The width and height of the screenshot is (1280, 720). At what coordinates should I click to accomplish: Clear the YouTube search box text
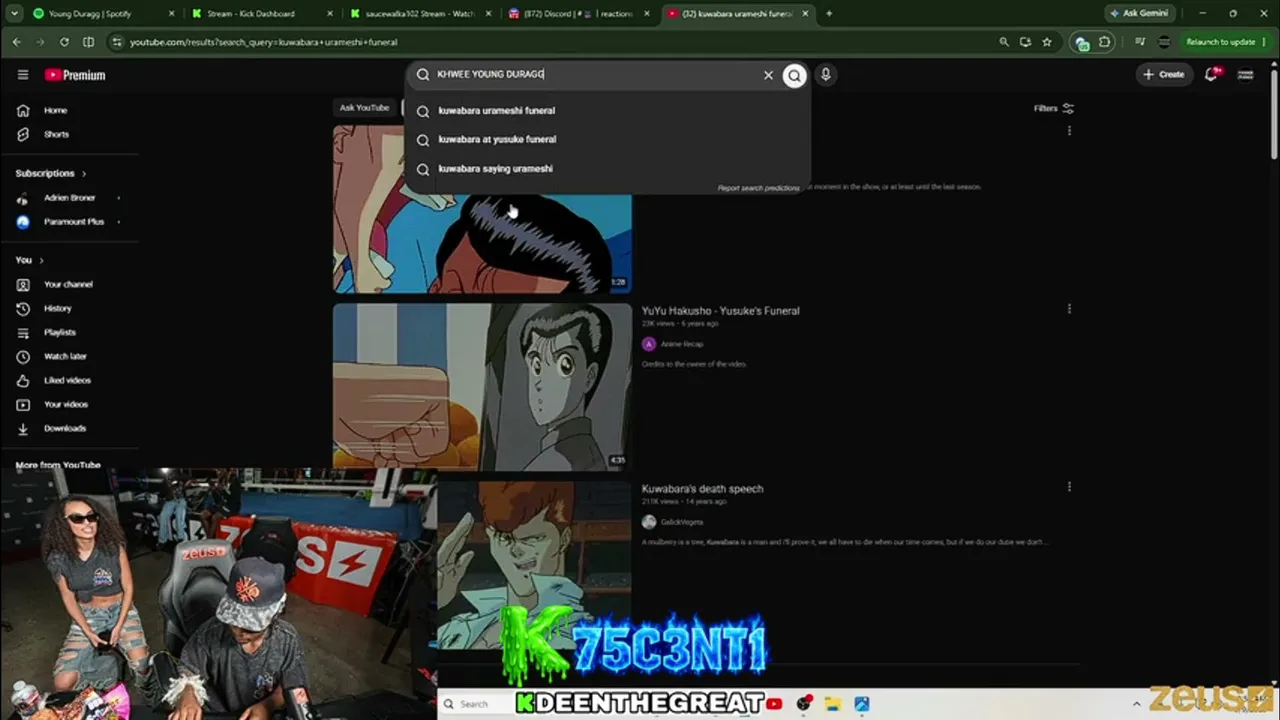point(768,75)
